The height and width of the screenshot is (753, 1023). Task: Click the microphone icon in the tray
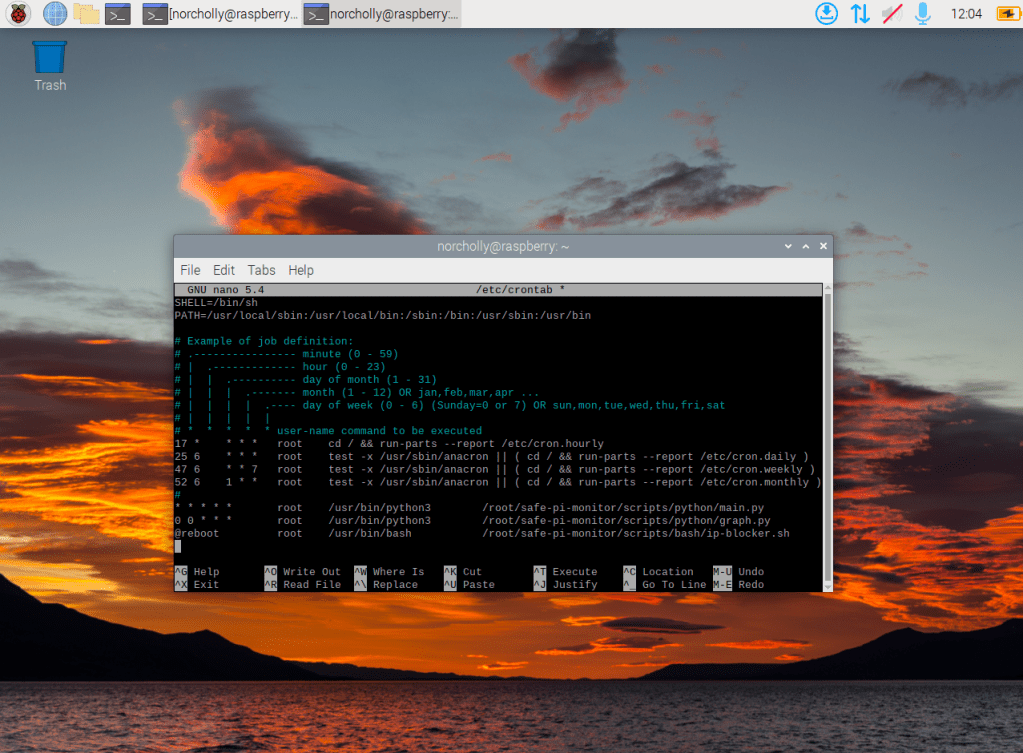pyautogui.click(x=922, y=14)
